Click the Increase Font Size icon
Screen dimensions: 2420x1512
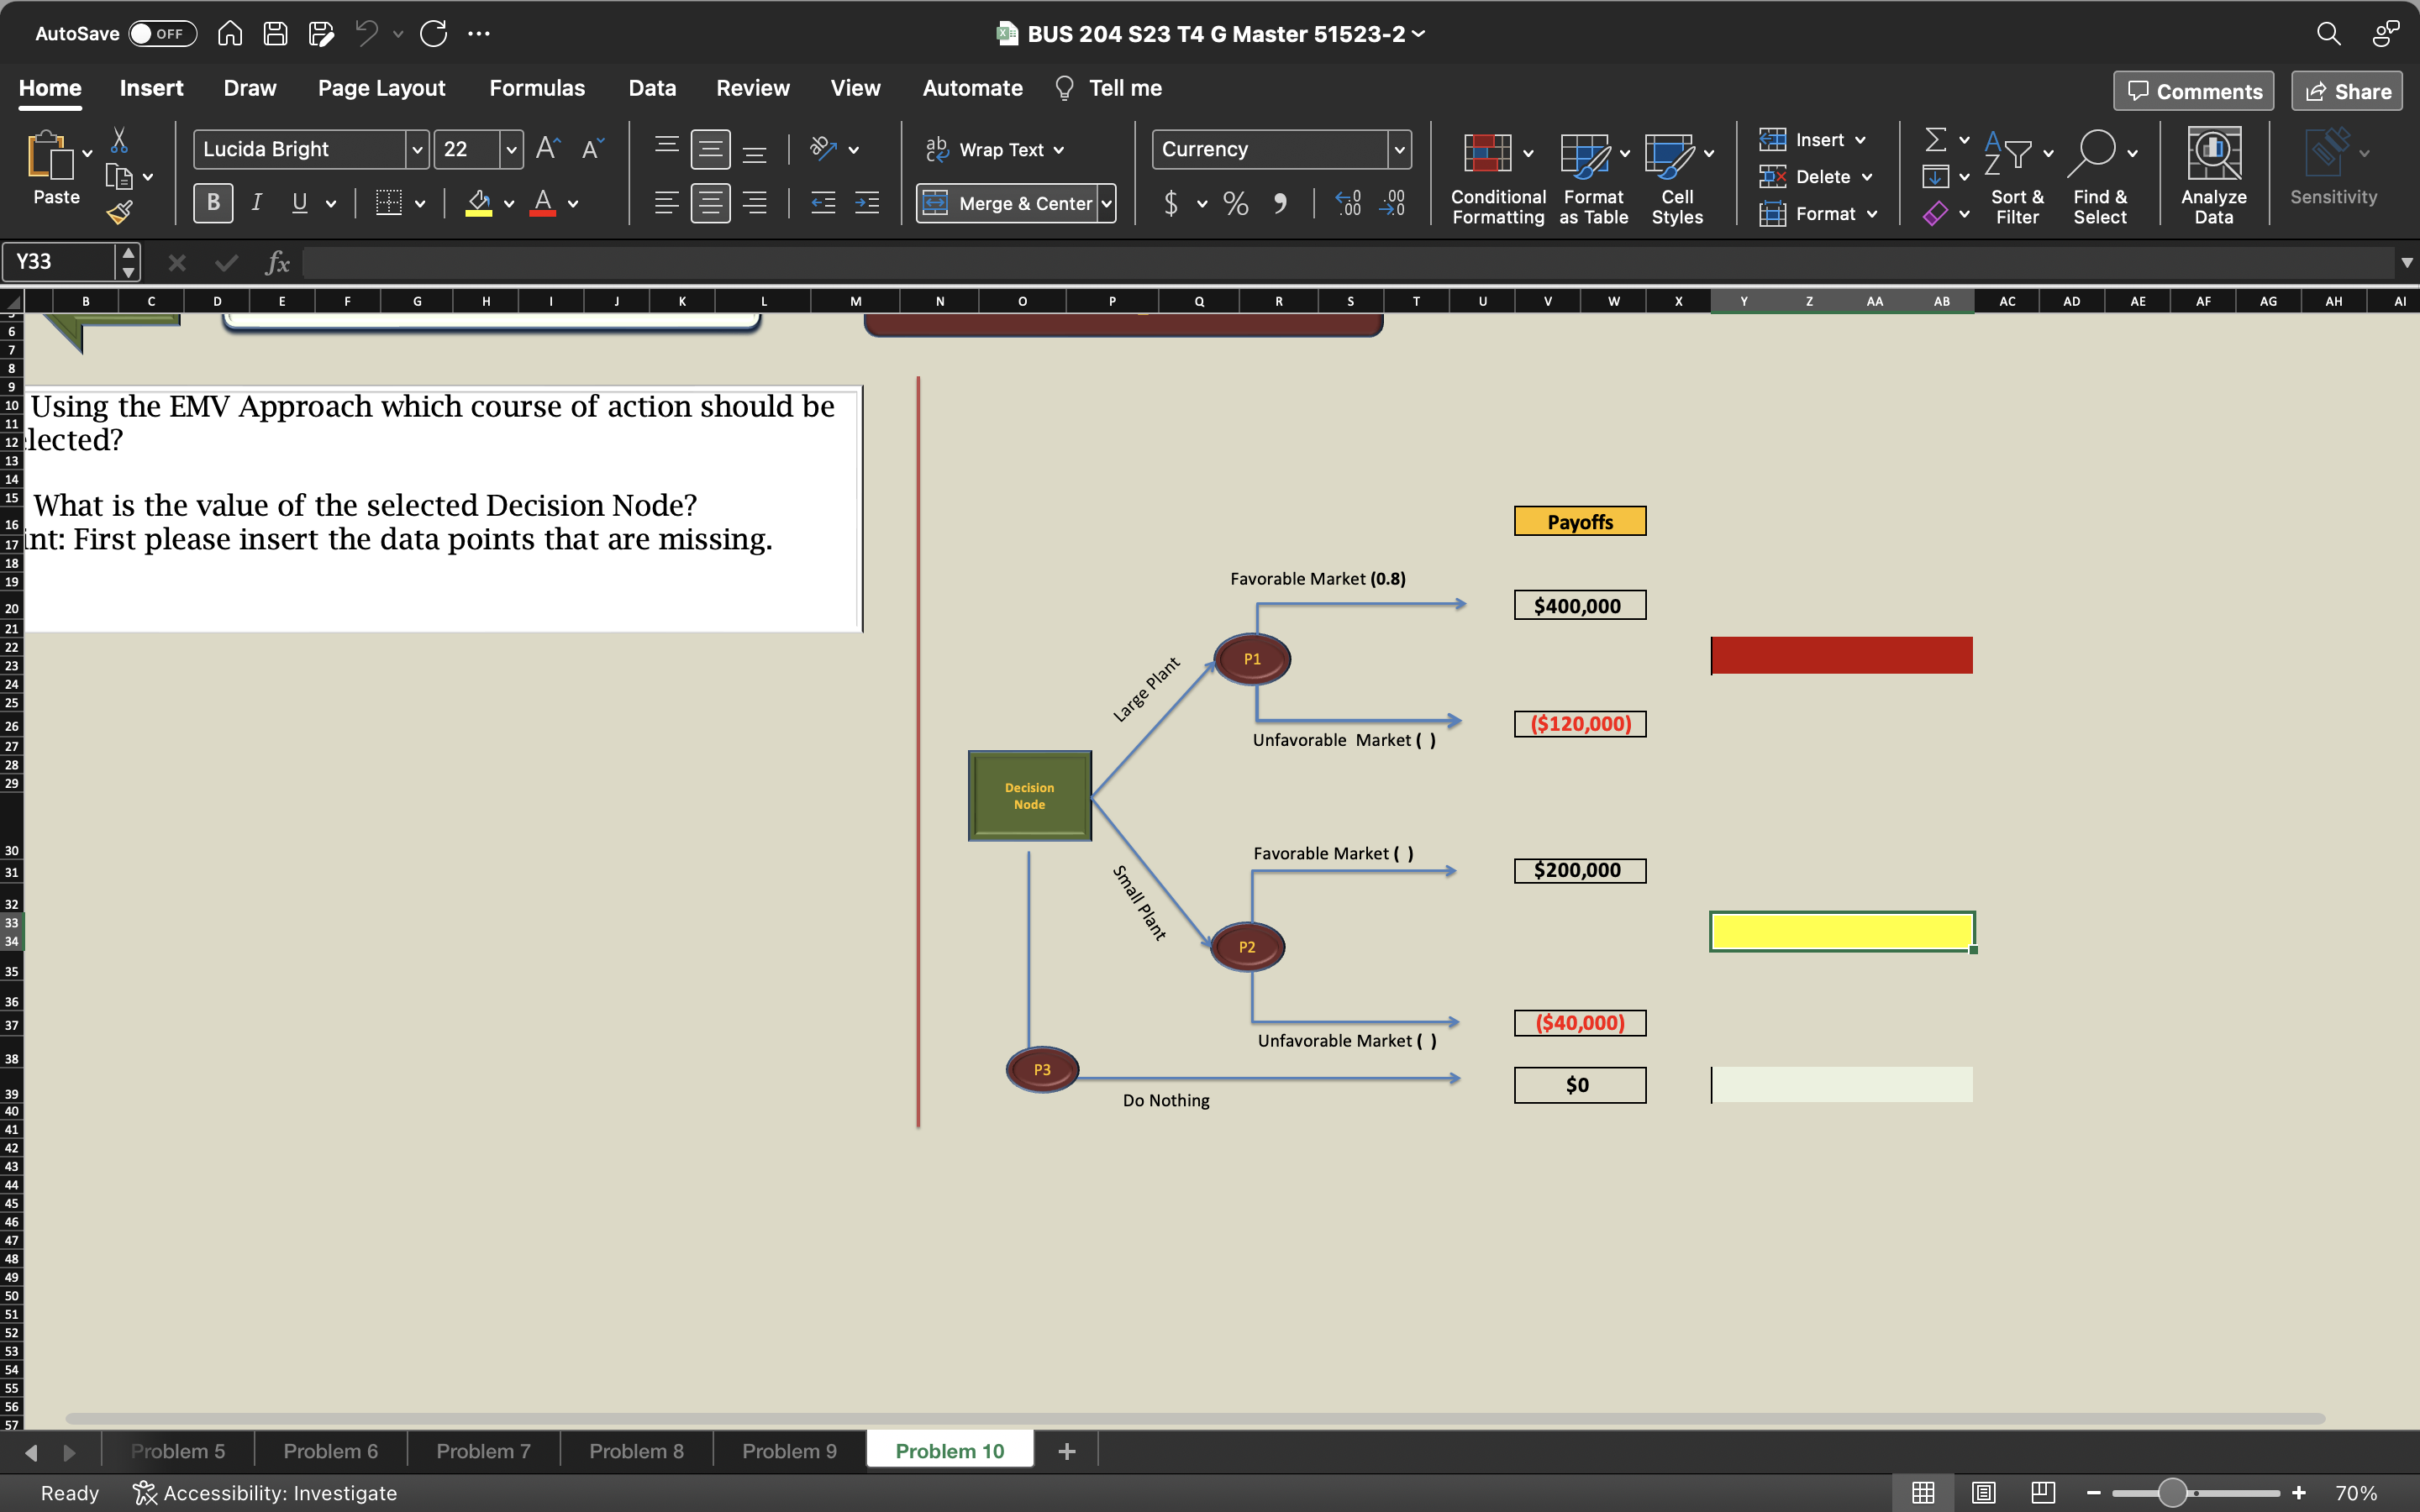(x=548, y=149)
